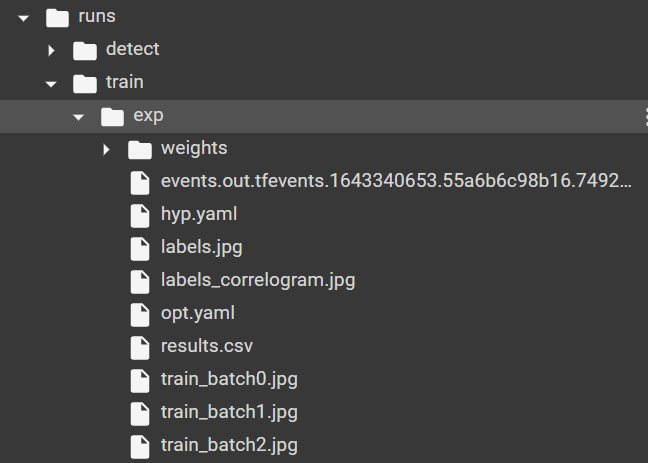Click the runs folder icon

point(58,17)
